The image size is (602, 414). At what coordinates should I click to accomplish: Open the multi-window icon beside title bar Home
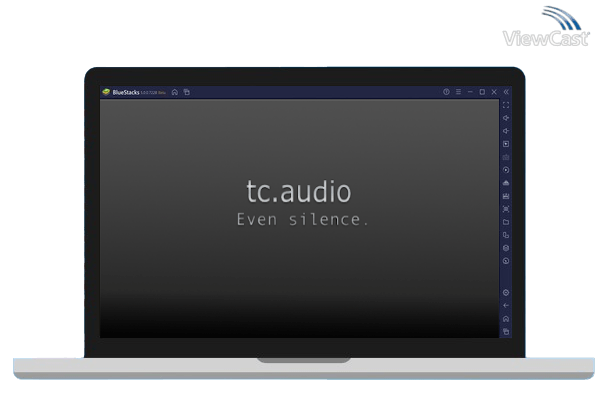[187, 92]
